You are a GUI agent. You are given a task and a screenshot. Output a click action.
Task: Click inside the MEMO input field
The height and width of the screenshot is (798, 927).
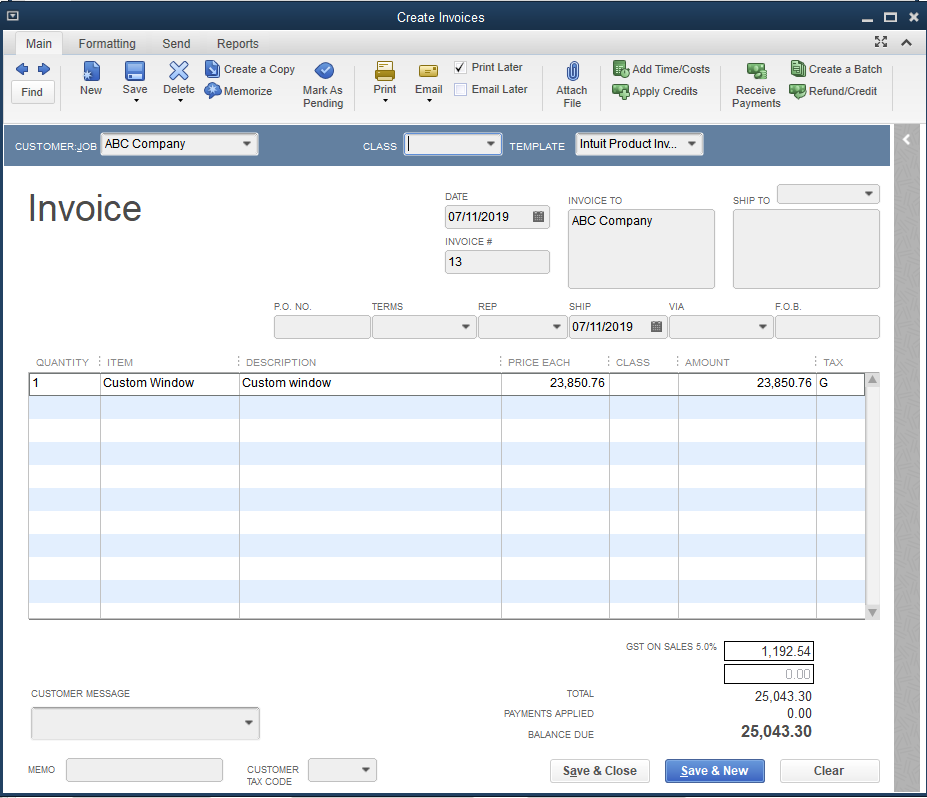coord(143,769)
